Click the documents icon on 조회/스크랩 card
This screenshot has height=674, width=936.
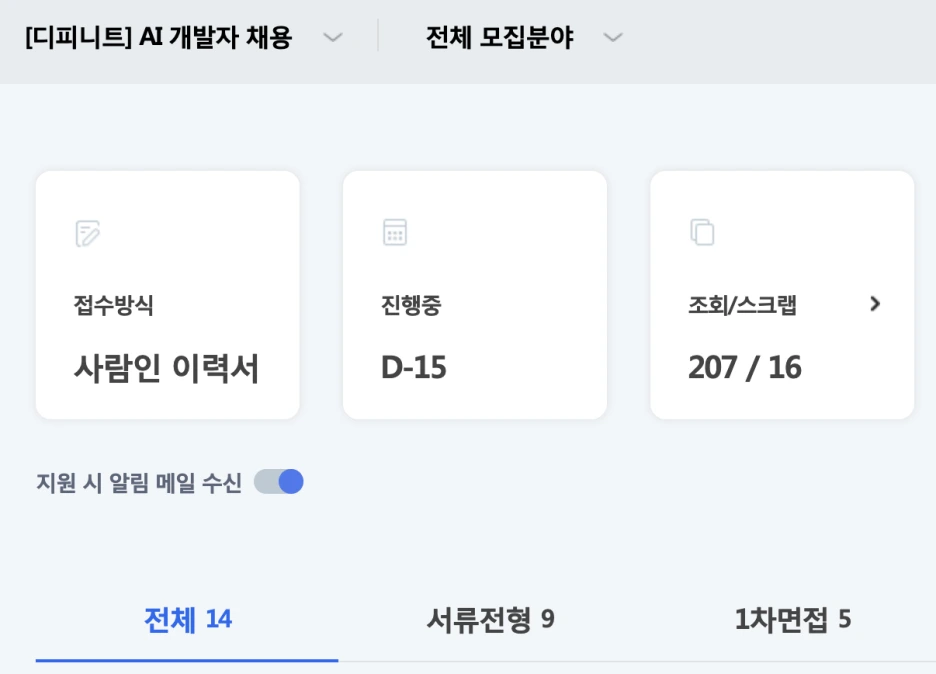pyautogui.click(x=704, y=232)
